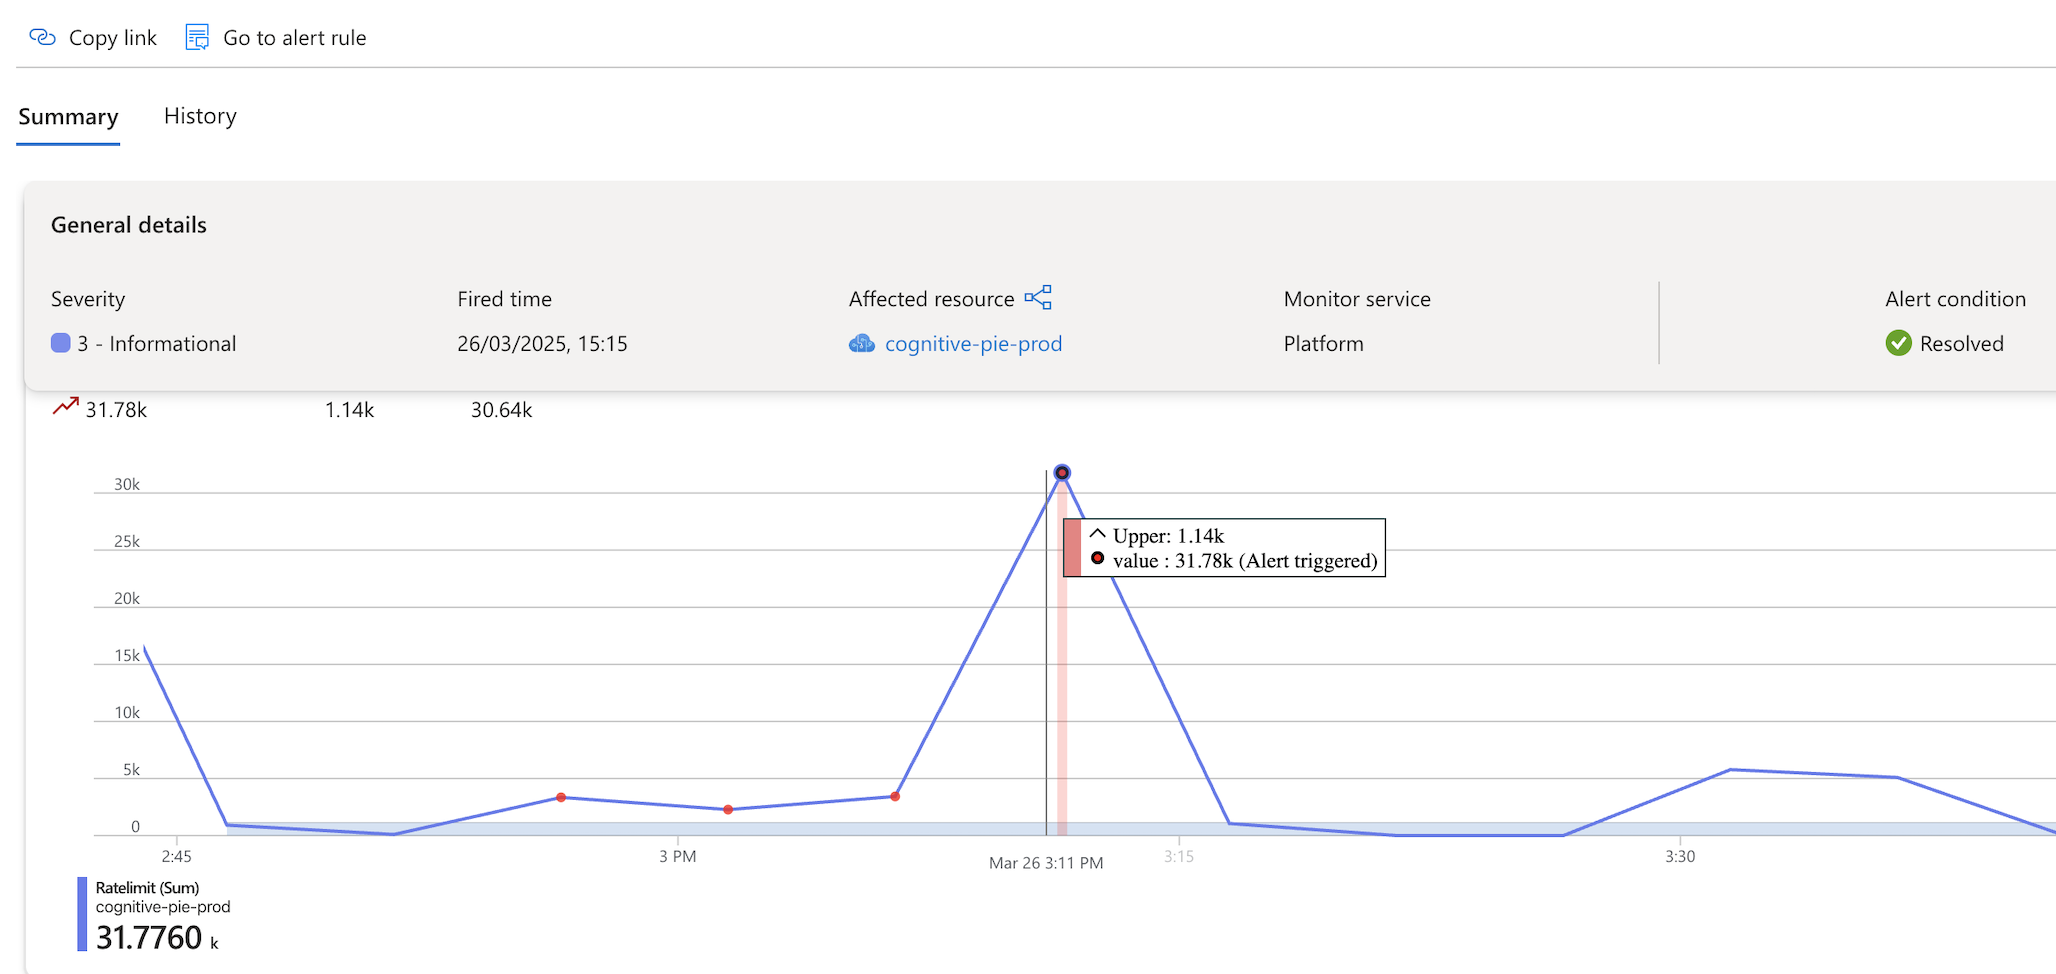Screen dimensions: 2056x974
Task: Click the Ratelimit (Sum) legend label
Action: point(147,887)
